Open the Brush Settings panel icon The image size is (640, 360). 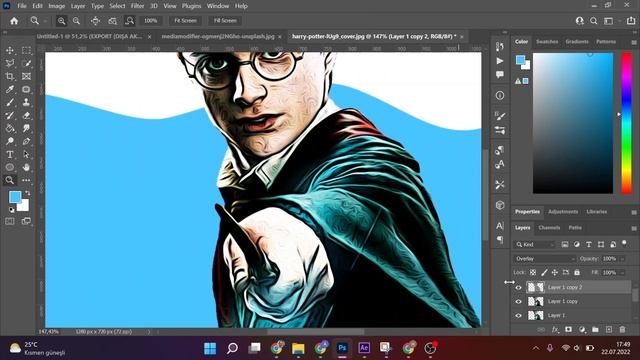500,116
